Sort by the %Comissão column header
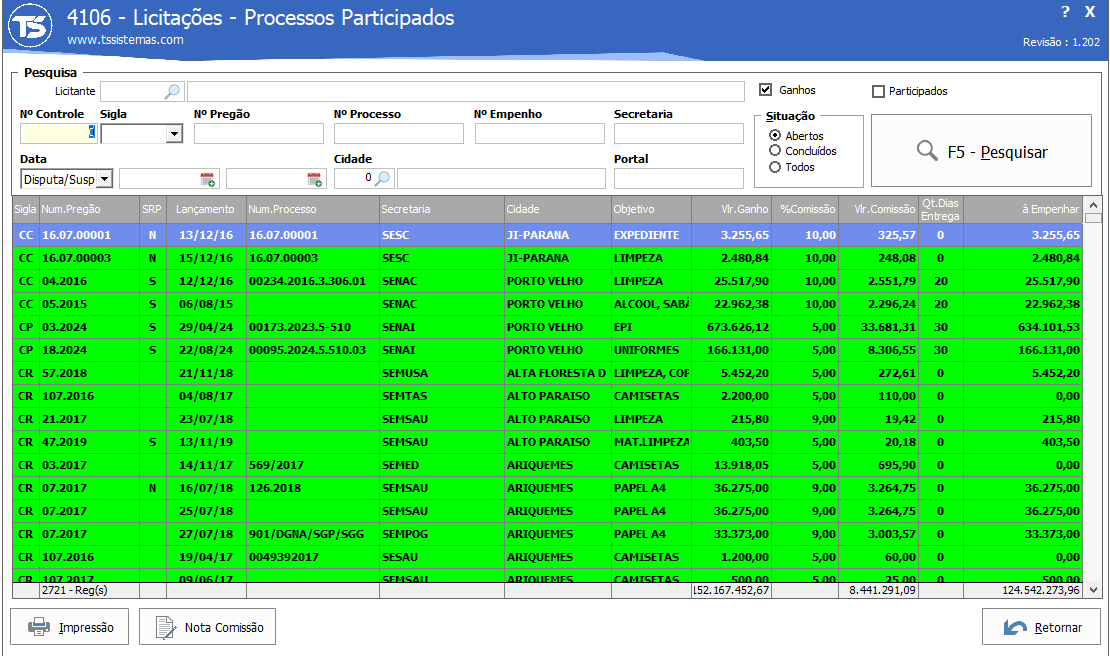 click(805, 210)
